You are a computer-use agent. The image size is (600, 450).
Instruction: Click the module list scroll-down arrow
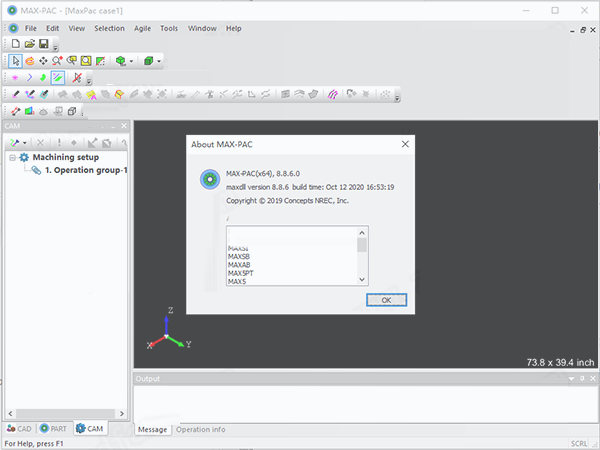tap(362, 279)
